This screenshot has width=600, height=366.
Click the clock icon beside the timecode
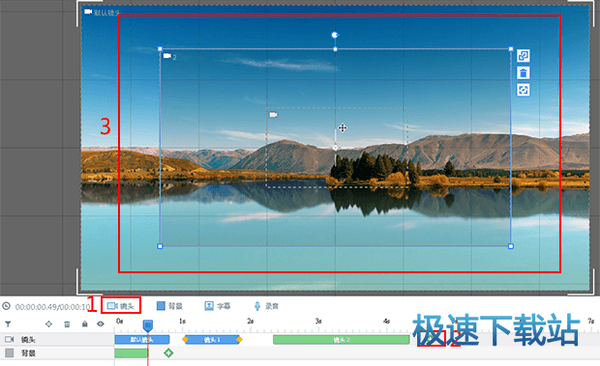click(x=6, y=306)
